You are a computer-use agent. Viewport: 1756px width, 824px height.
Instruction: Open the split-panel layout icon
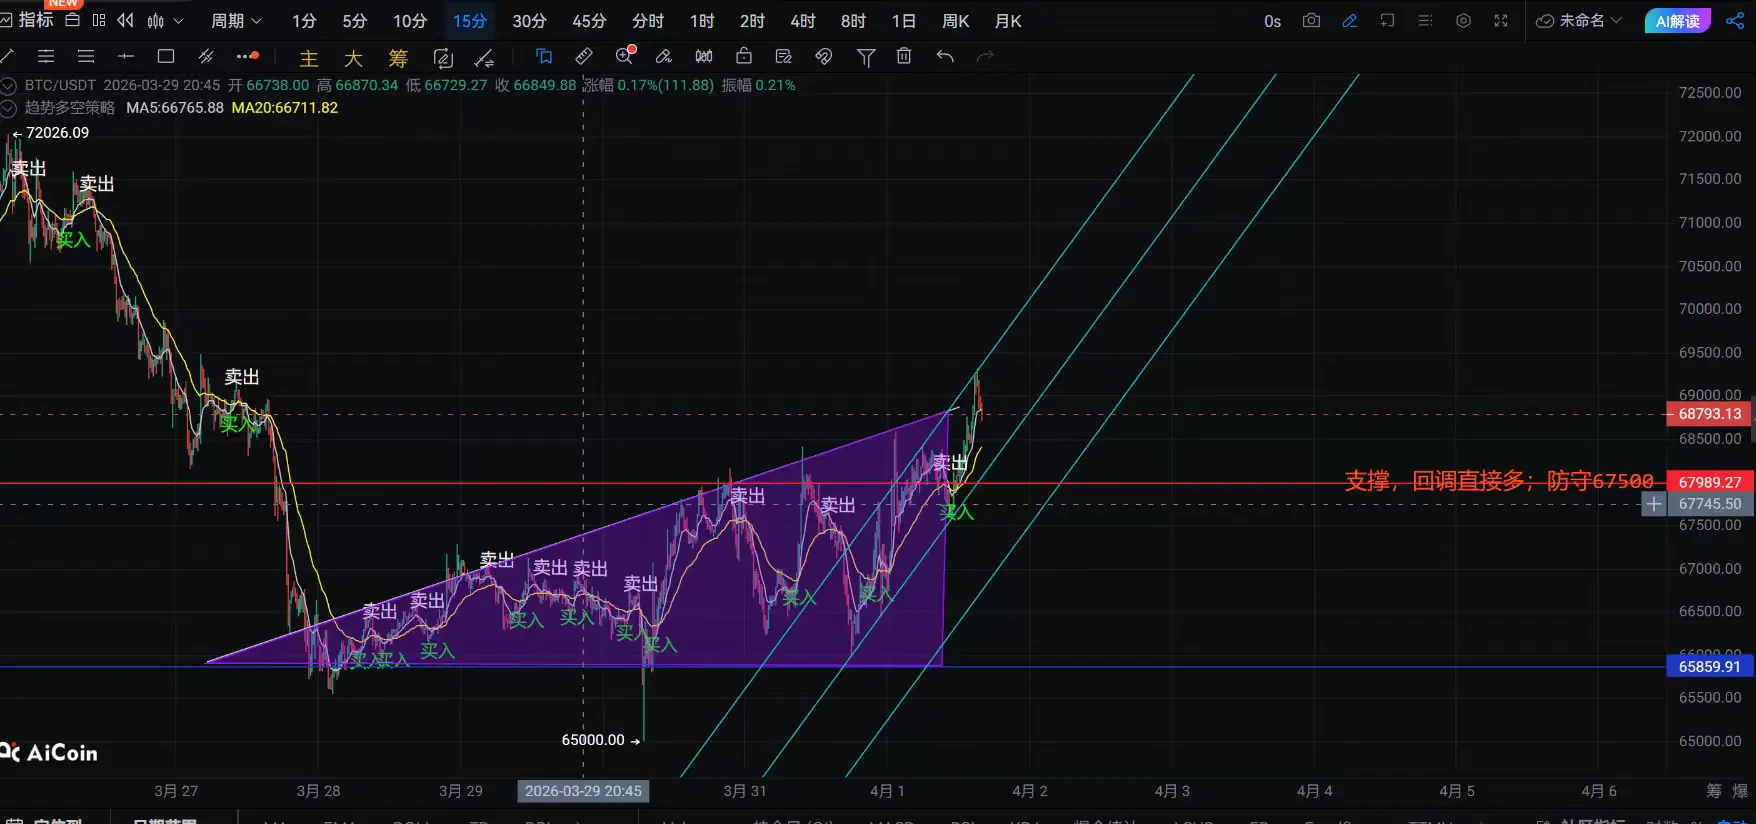pos(98,20)
